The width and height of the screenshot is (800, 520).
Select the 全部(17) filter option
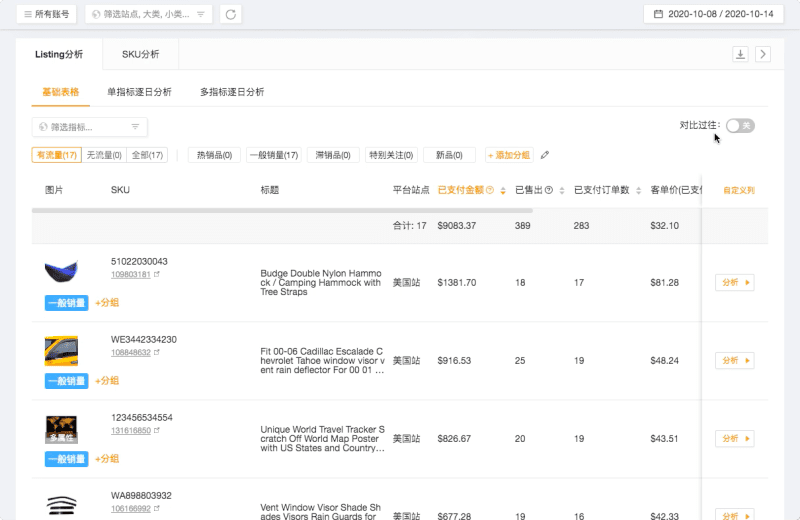tap(147, 155)
